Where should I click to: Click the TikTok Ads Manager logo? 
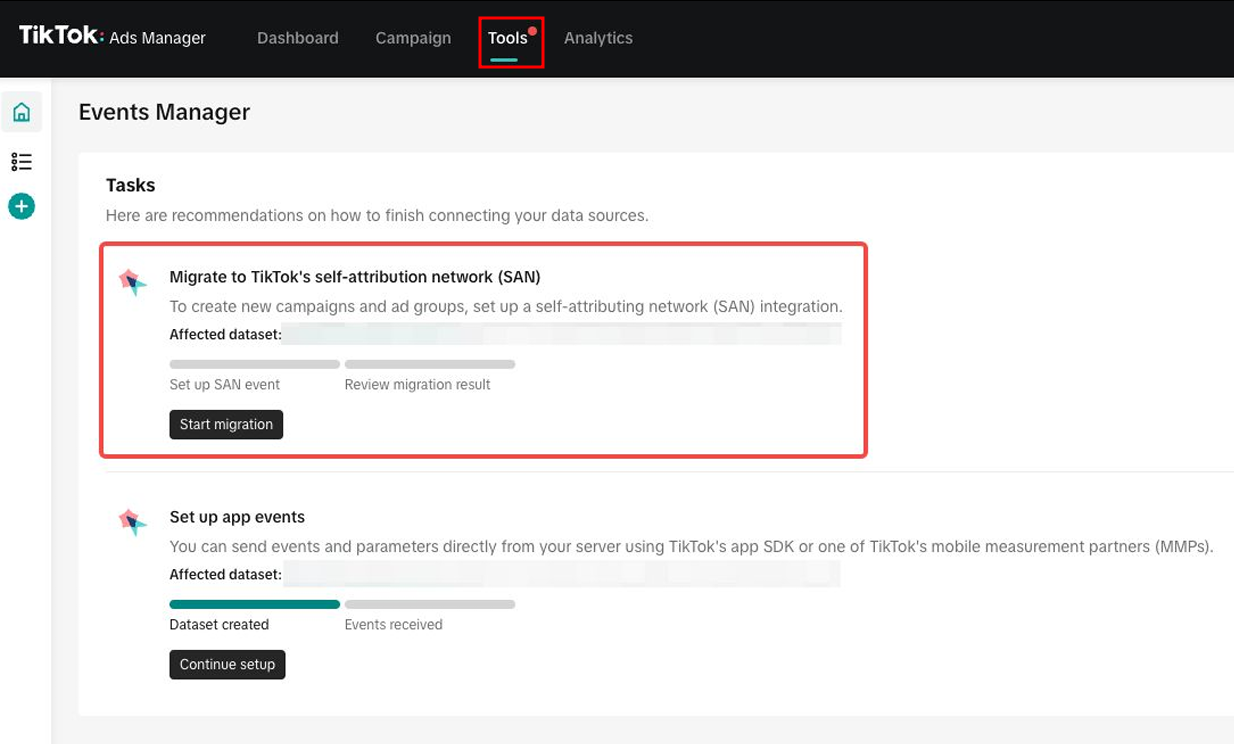point(112,37)
